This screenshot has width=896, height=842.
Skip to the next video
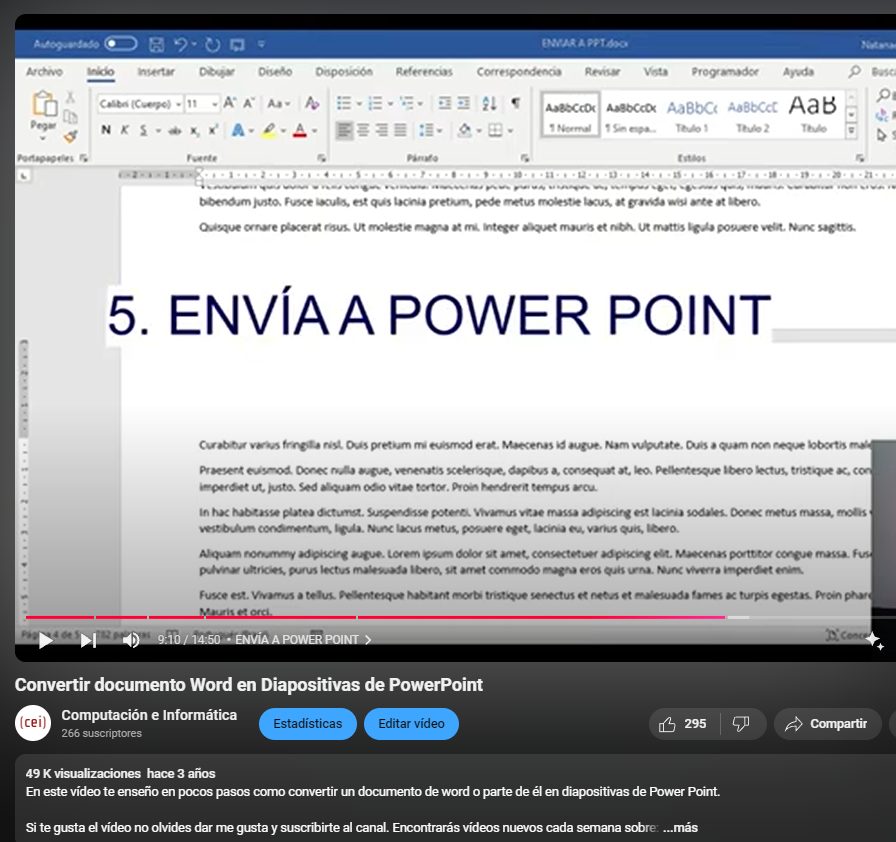click(x=88, y=640)
